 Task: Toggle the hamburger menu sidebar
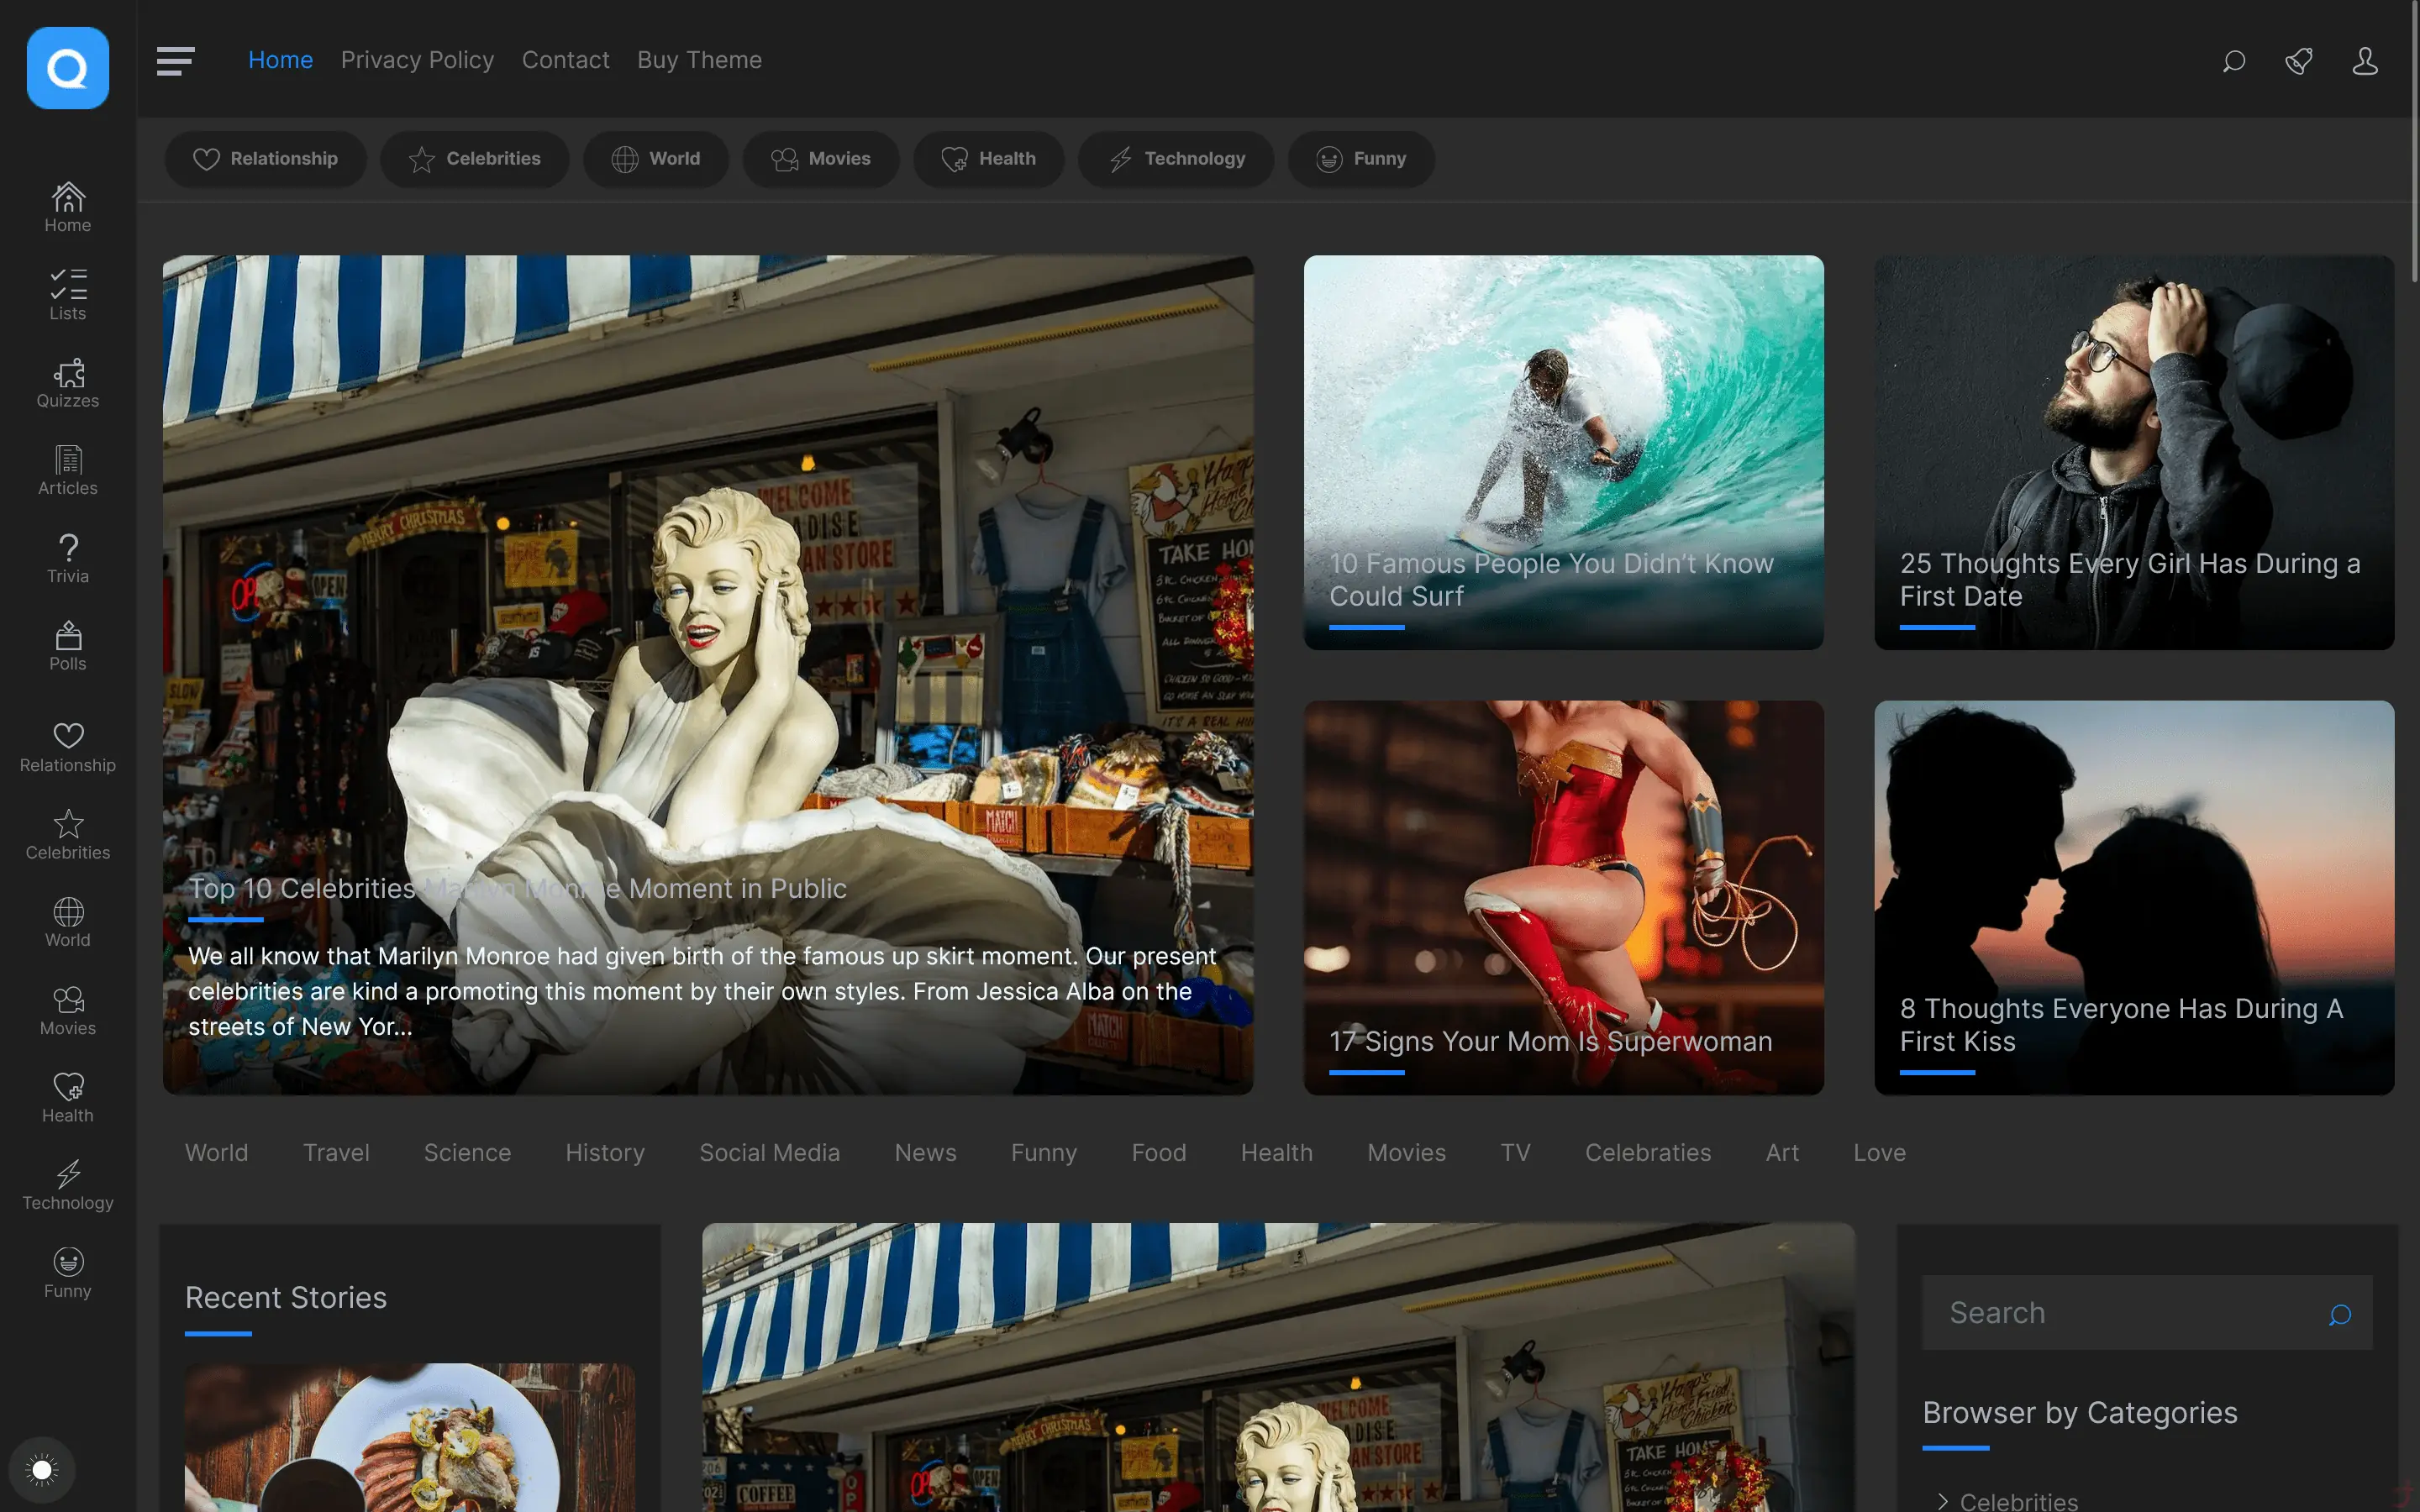tap(175, 61)
